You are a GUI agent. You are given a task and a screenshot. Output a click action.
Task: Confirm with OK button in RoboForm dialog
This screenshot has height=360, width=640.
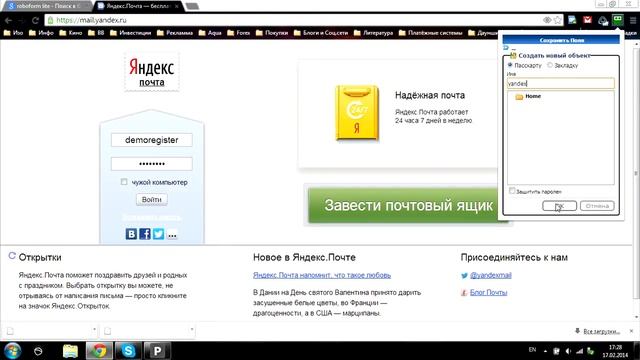pyautogui.click(x=559, y=206)
